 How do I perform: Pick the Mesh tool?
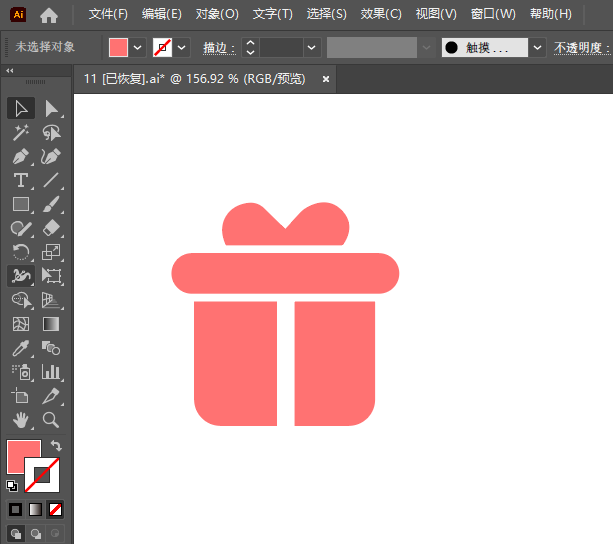21,324
